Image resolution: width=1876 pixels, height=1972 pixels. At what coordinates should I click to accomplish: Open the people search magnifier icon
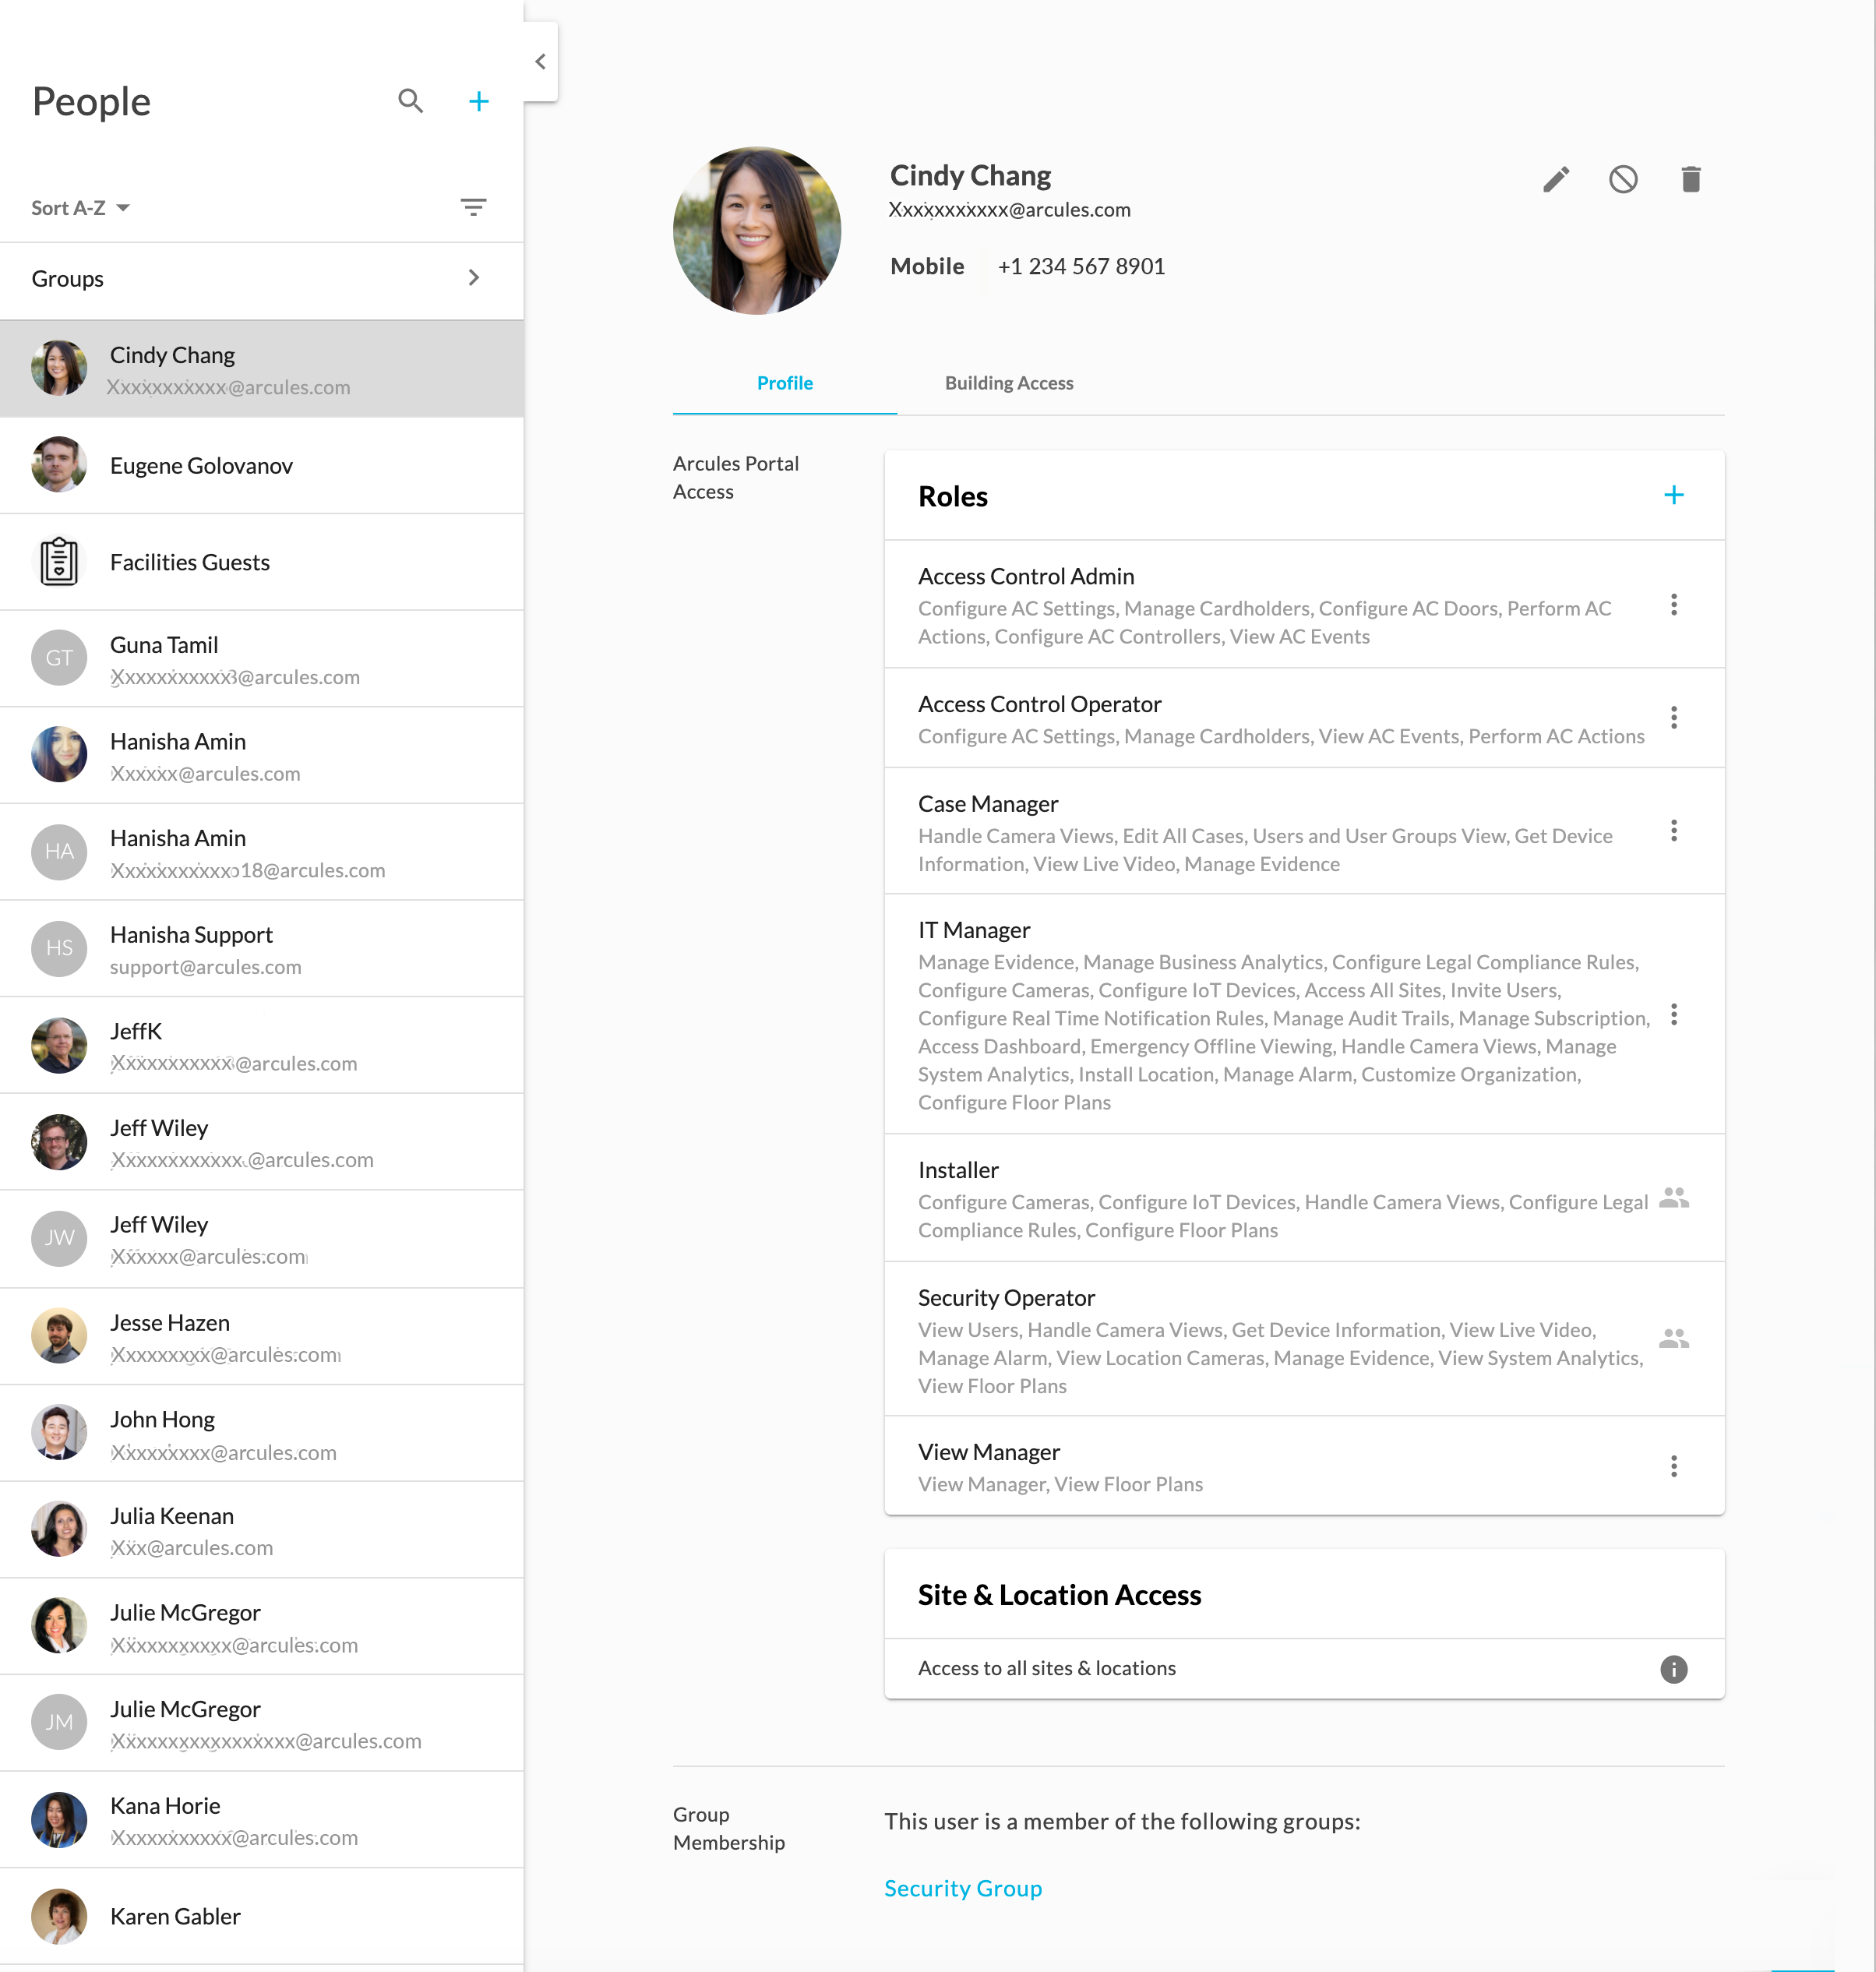[410, 101]
